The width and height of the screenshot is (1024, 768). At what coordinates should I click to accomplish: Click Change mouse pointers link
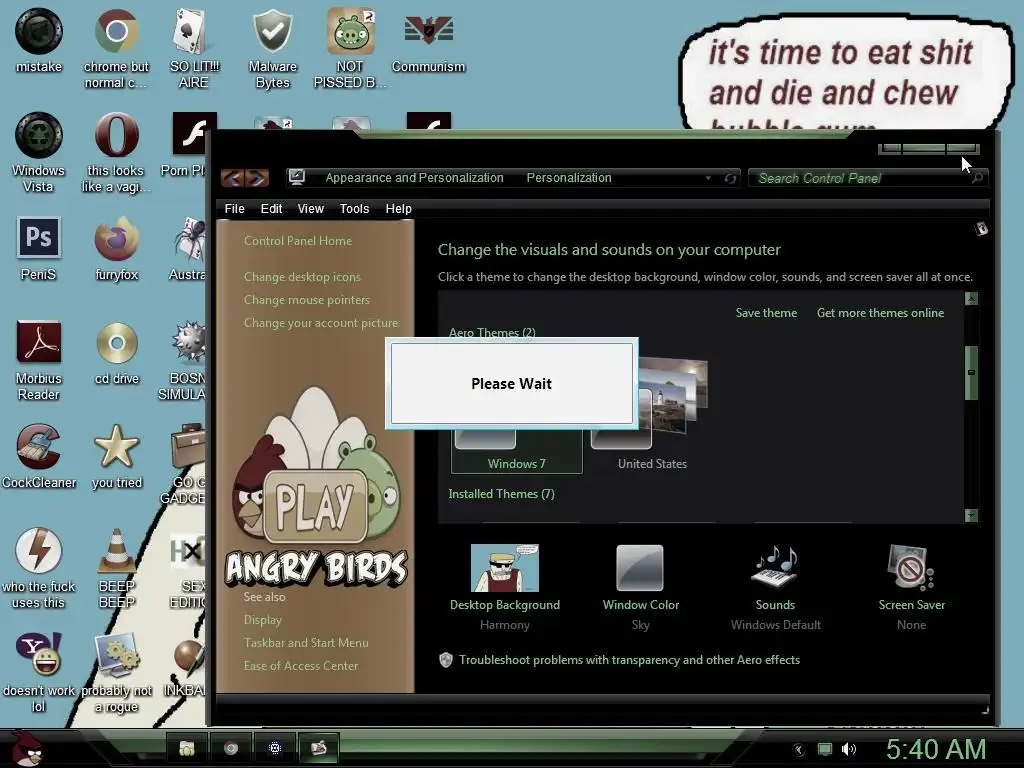click(307, 300)
